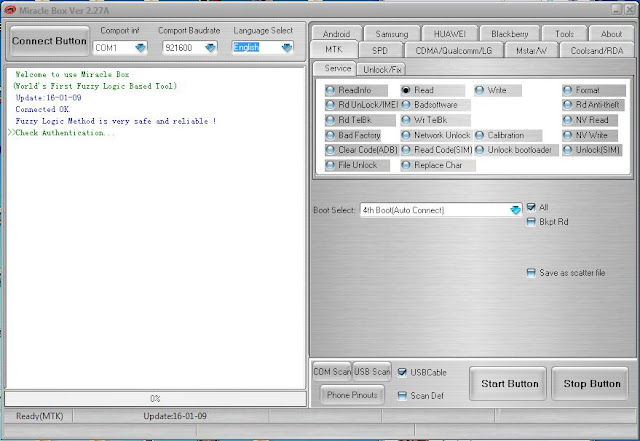Screen dimensions: 640x441
Task: Select the Rd TelBk option
Action: point(360,120)
